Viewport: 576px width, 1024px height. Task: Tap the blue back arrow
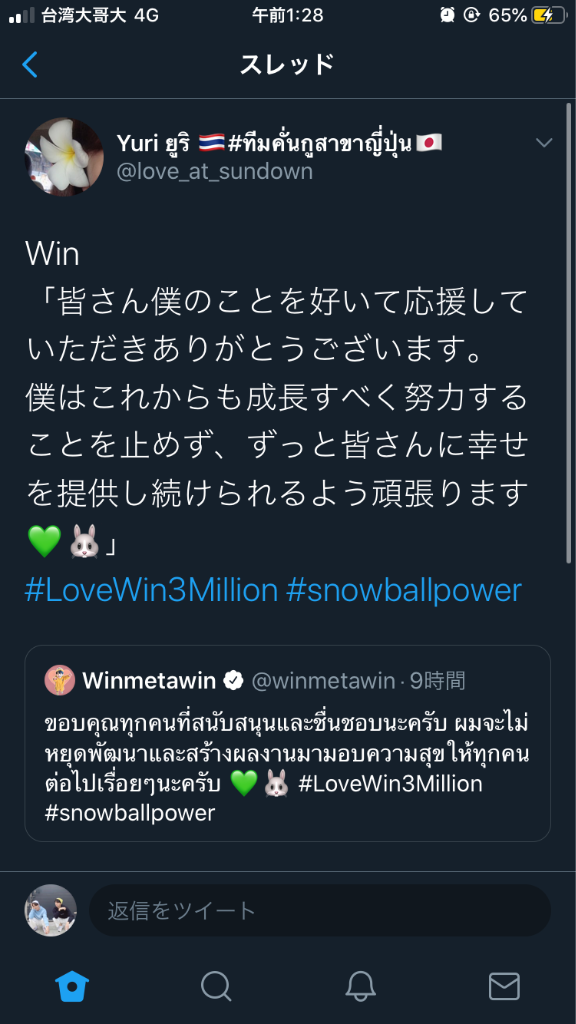click(30, 65)
